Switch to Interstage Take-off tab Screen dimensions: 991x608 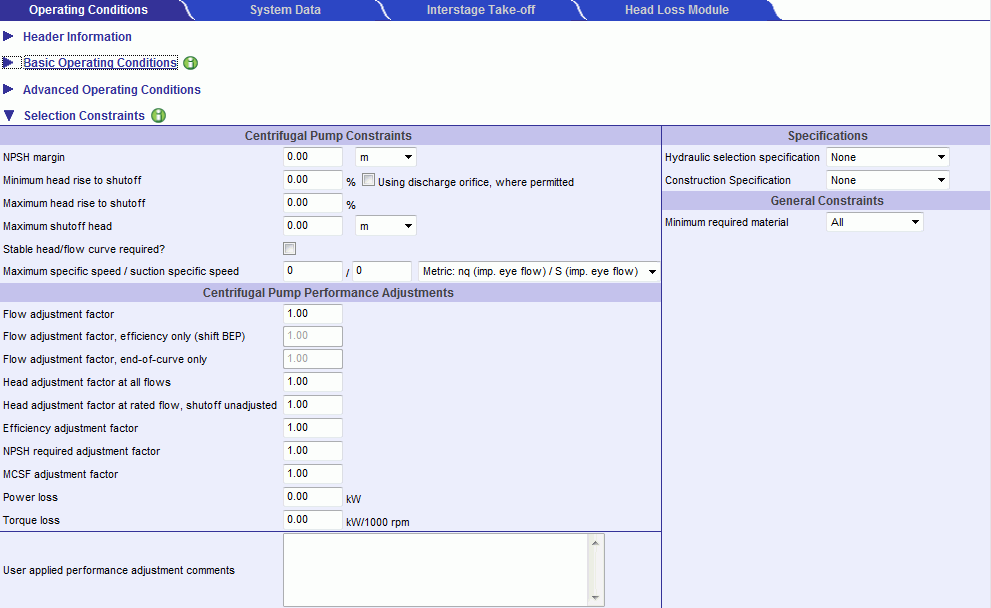coord(479,10)
